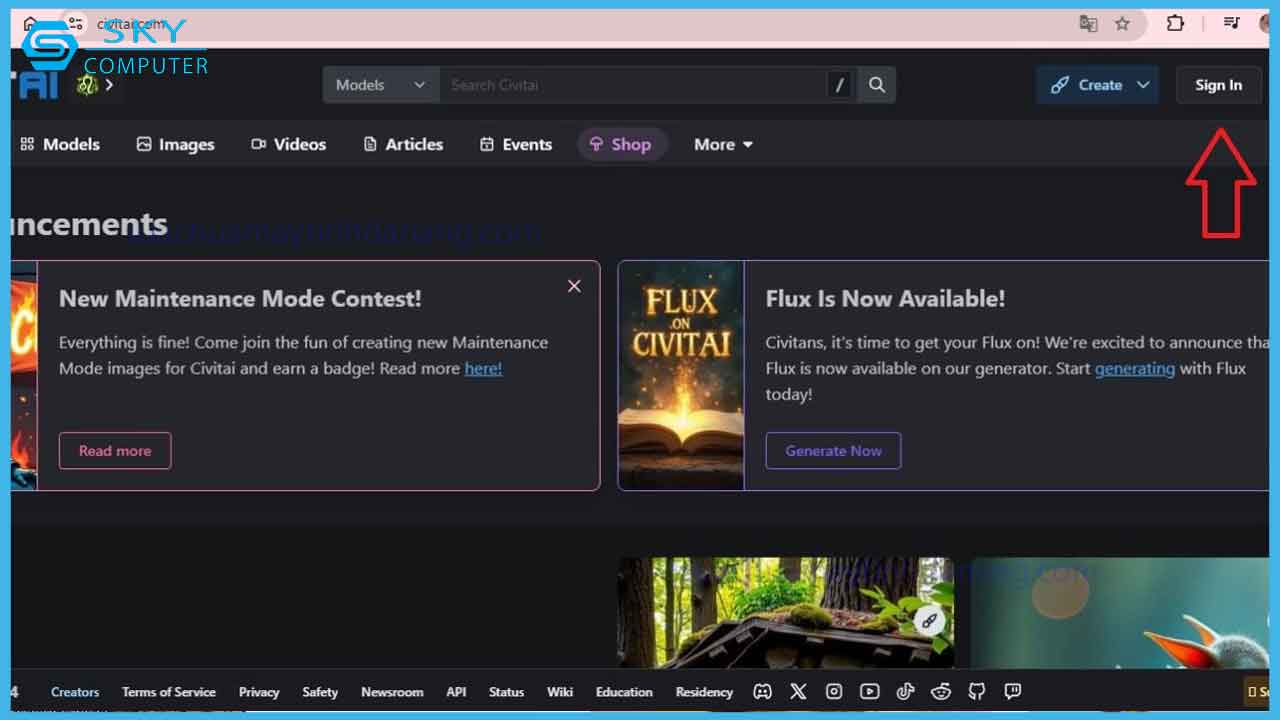
Task: View site information icon beside the URL
Action: 75,23
